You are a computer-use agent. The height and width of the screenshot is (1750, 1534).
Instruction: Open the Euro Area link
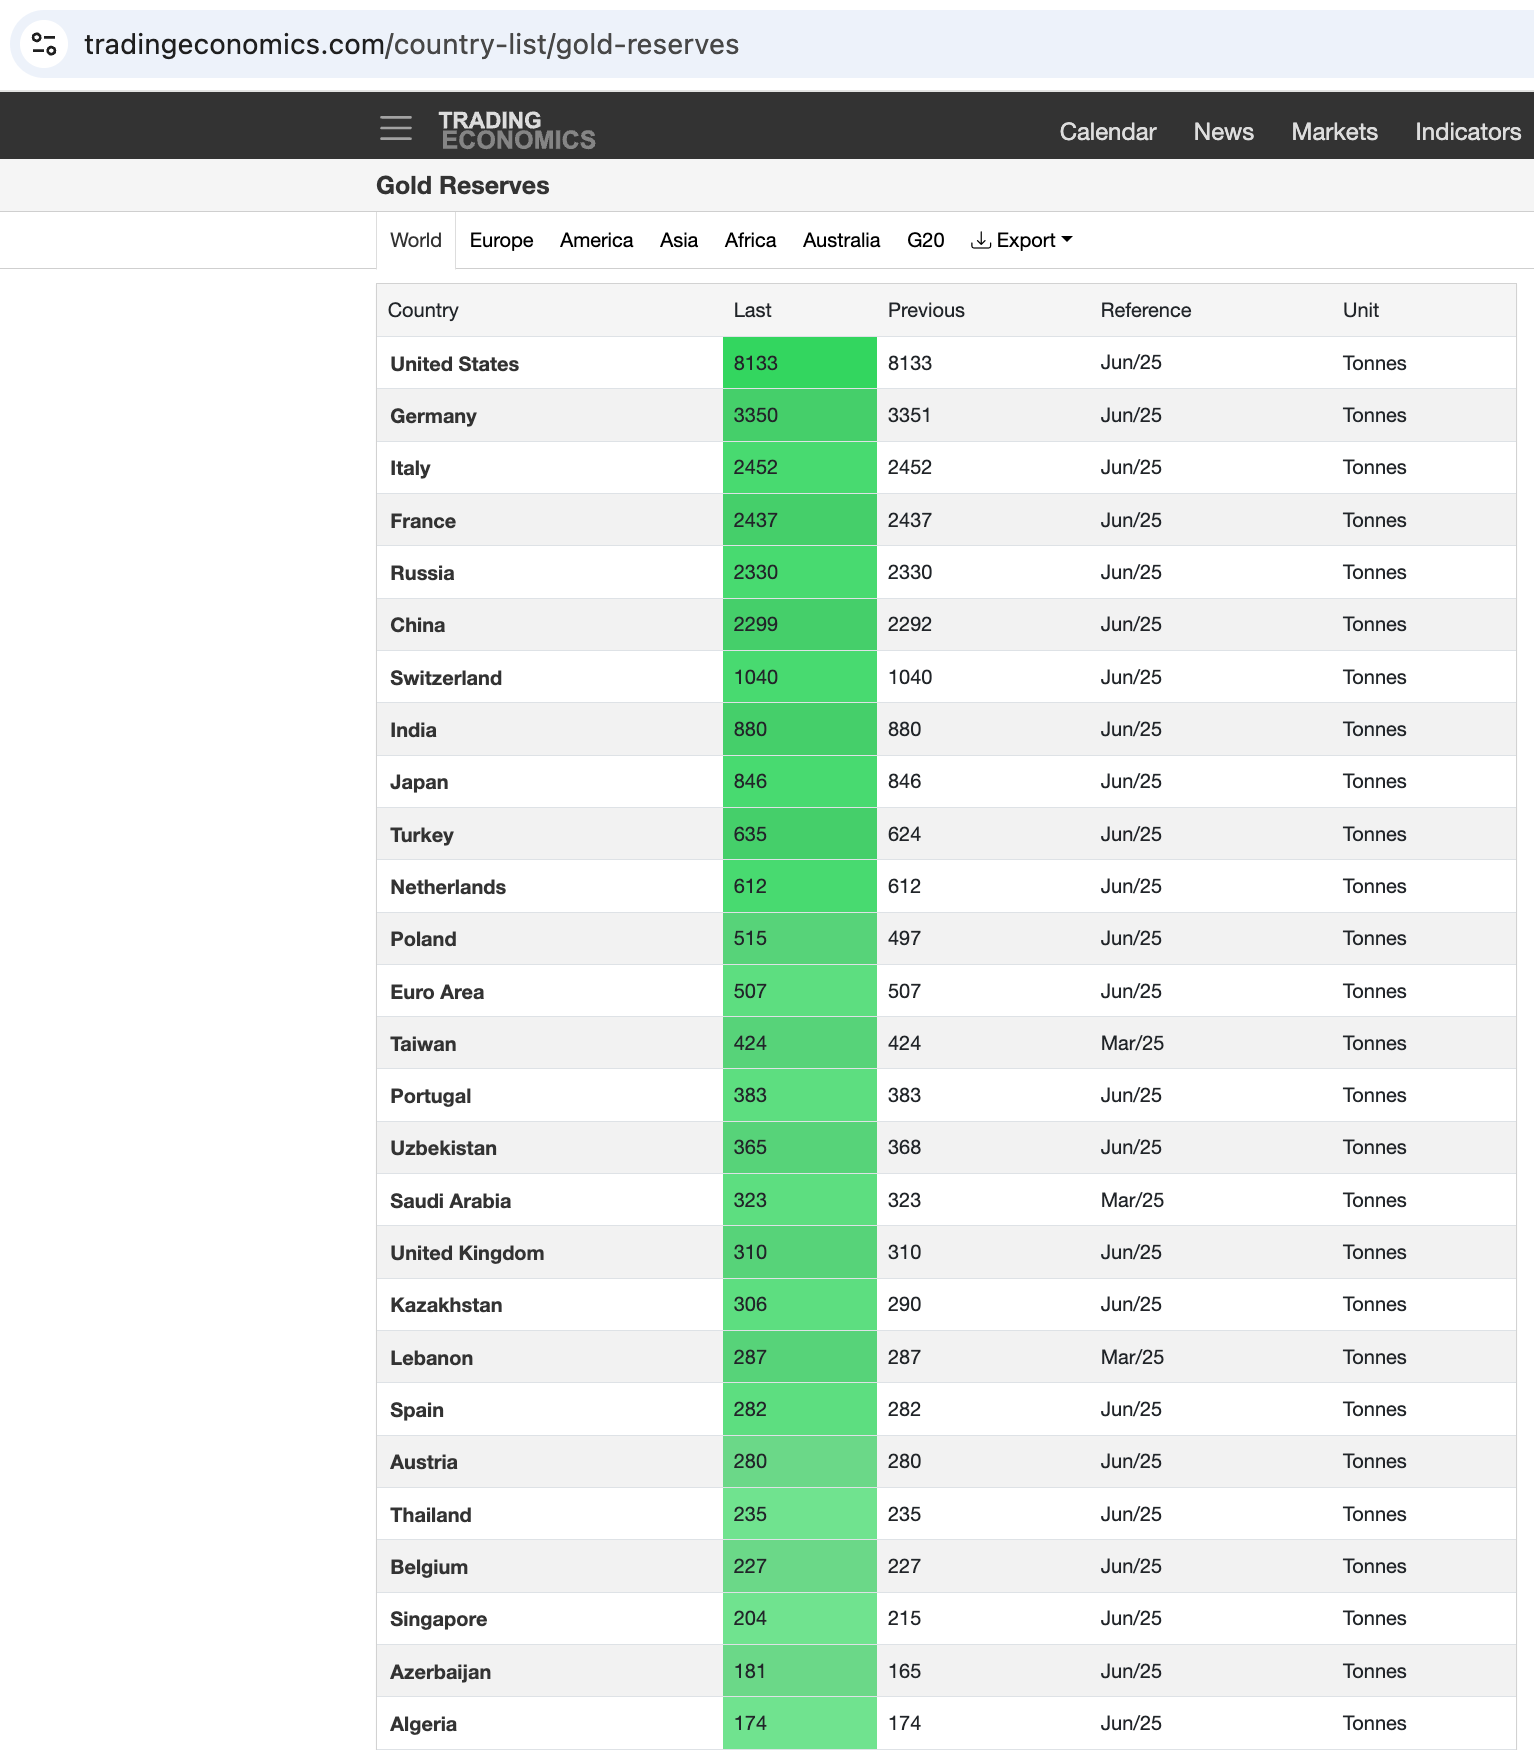coord(437,992)
